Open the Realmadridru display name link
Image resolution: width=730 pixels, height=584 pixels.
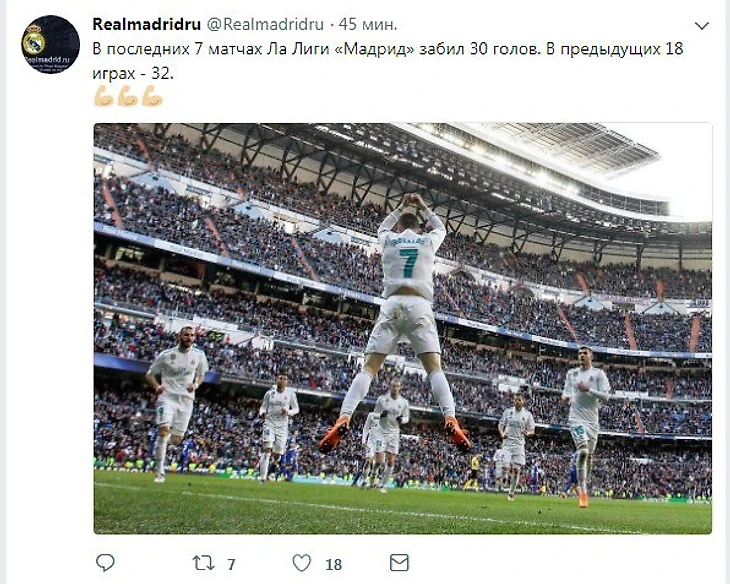(x=147, y=24)
